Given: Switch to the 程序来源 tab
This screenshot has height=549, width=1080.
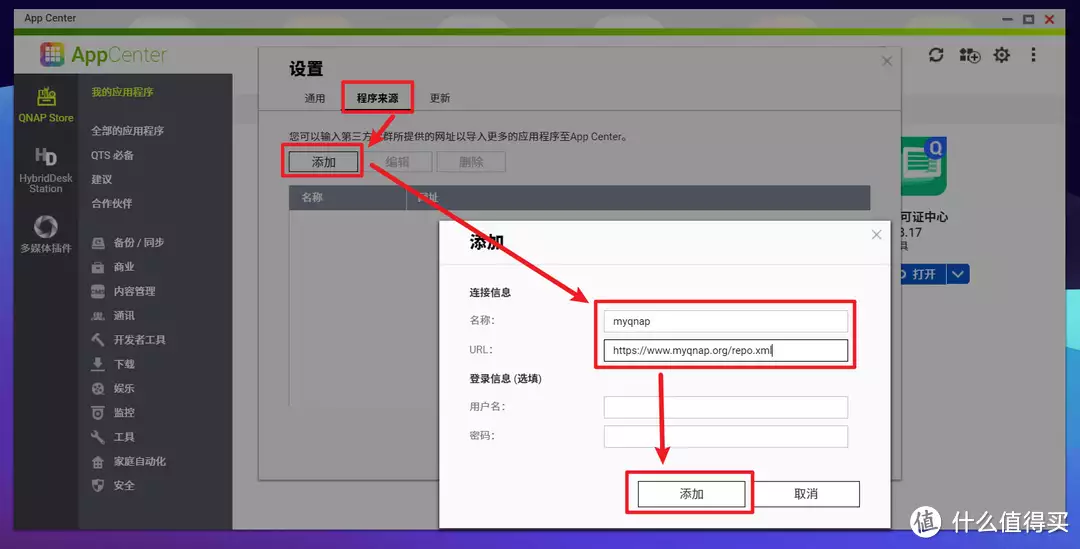Looking at the screenshot, I should [377, 98].
